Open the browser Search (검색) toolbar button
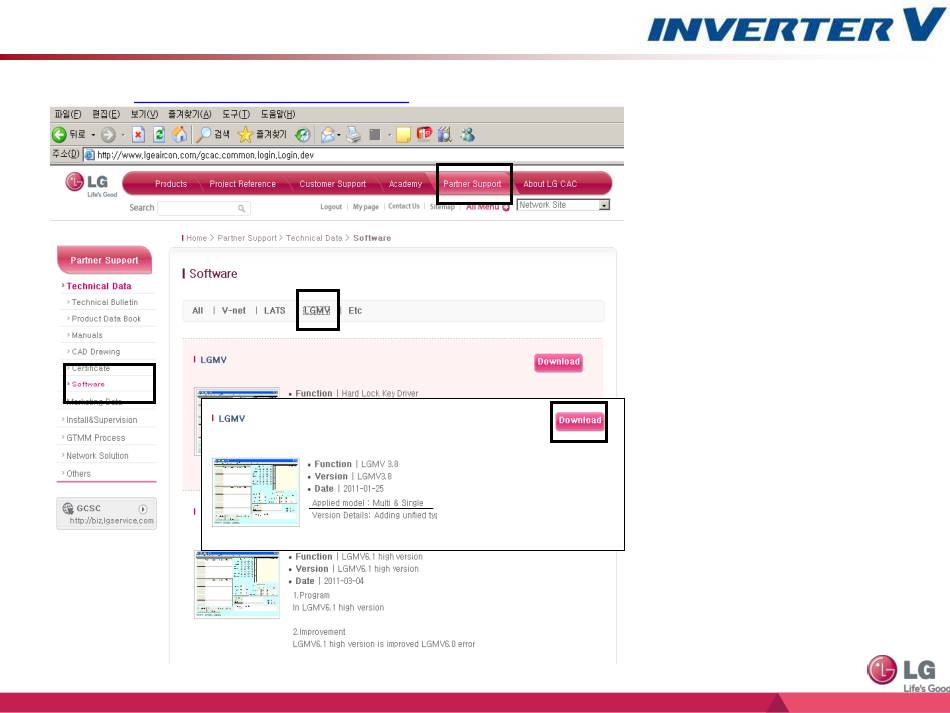The width and height of the screenshot is (950, 713). pyautogui.click(x=212, y=134)
